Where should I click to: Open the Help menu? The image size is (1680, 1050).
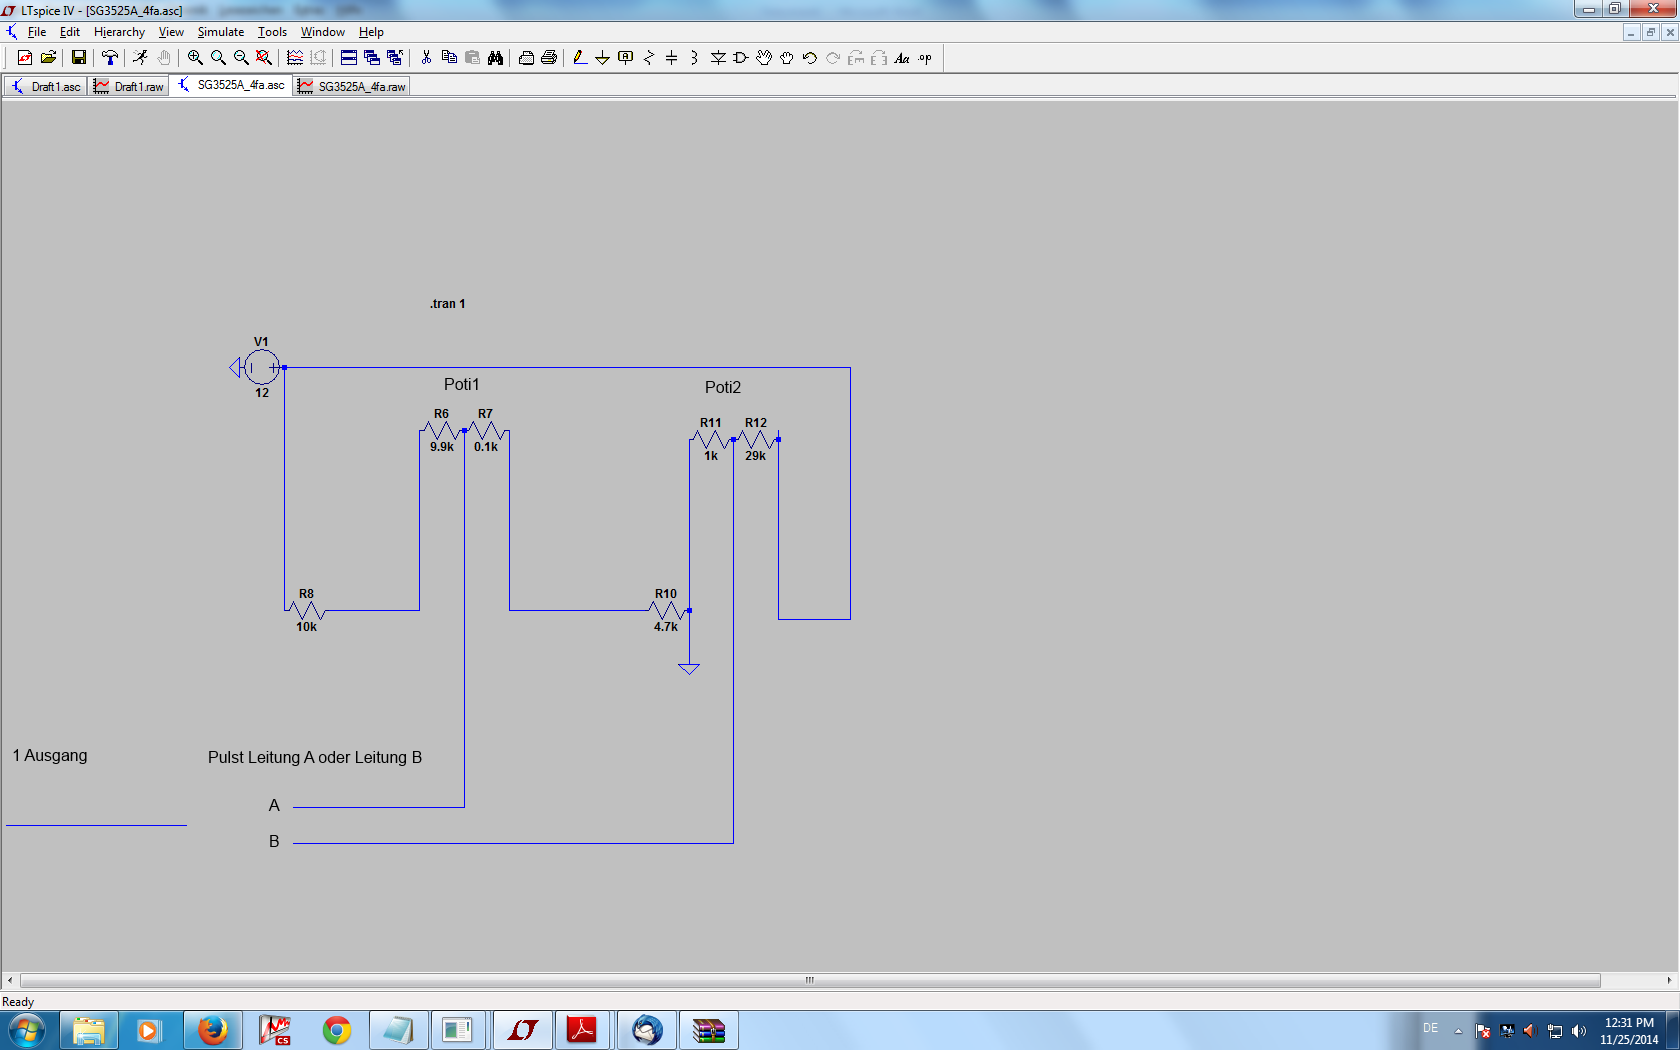371,32
